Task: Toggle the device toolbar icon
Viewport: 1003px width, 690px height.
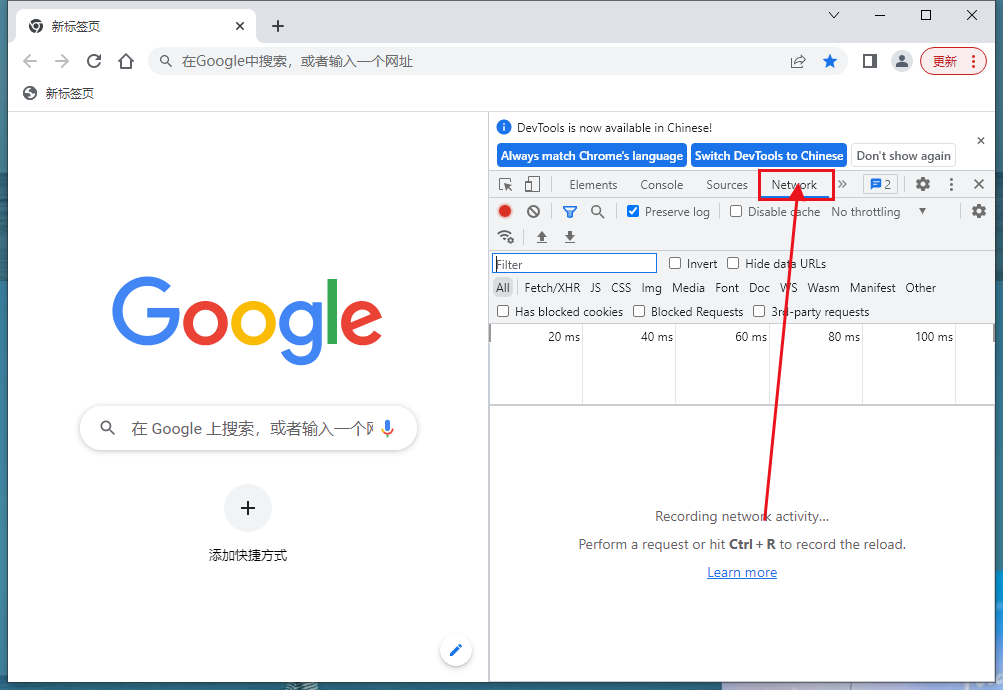Action: tap(532, 185)
